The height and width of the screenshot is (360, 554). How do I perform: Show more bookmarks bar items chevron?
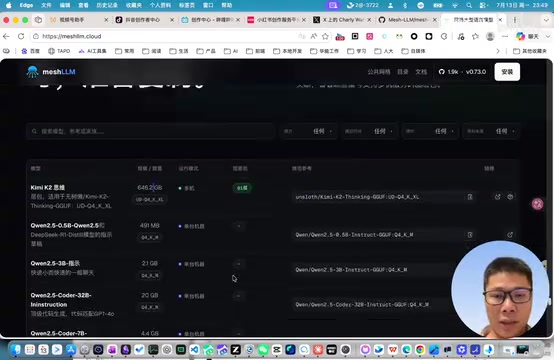coord(497,51)
